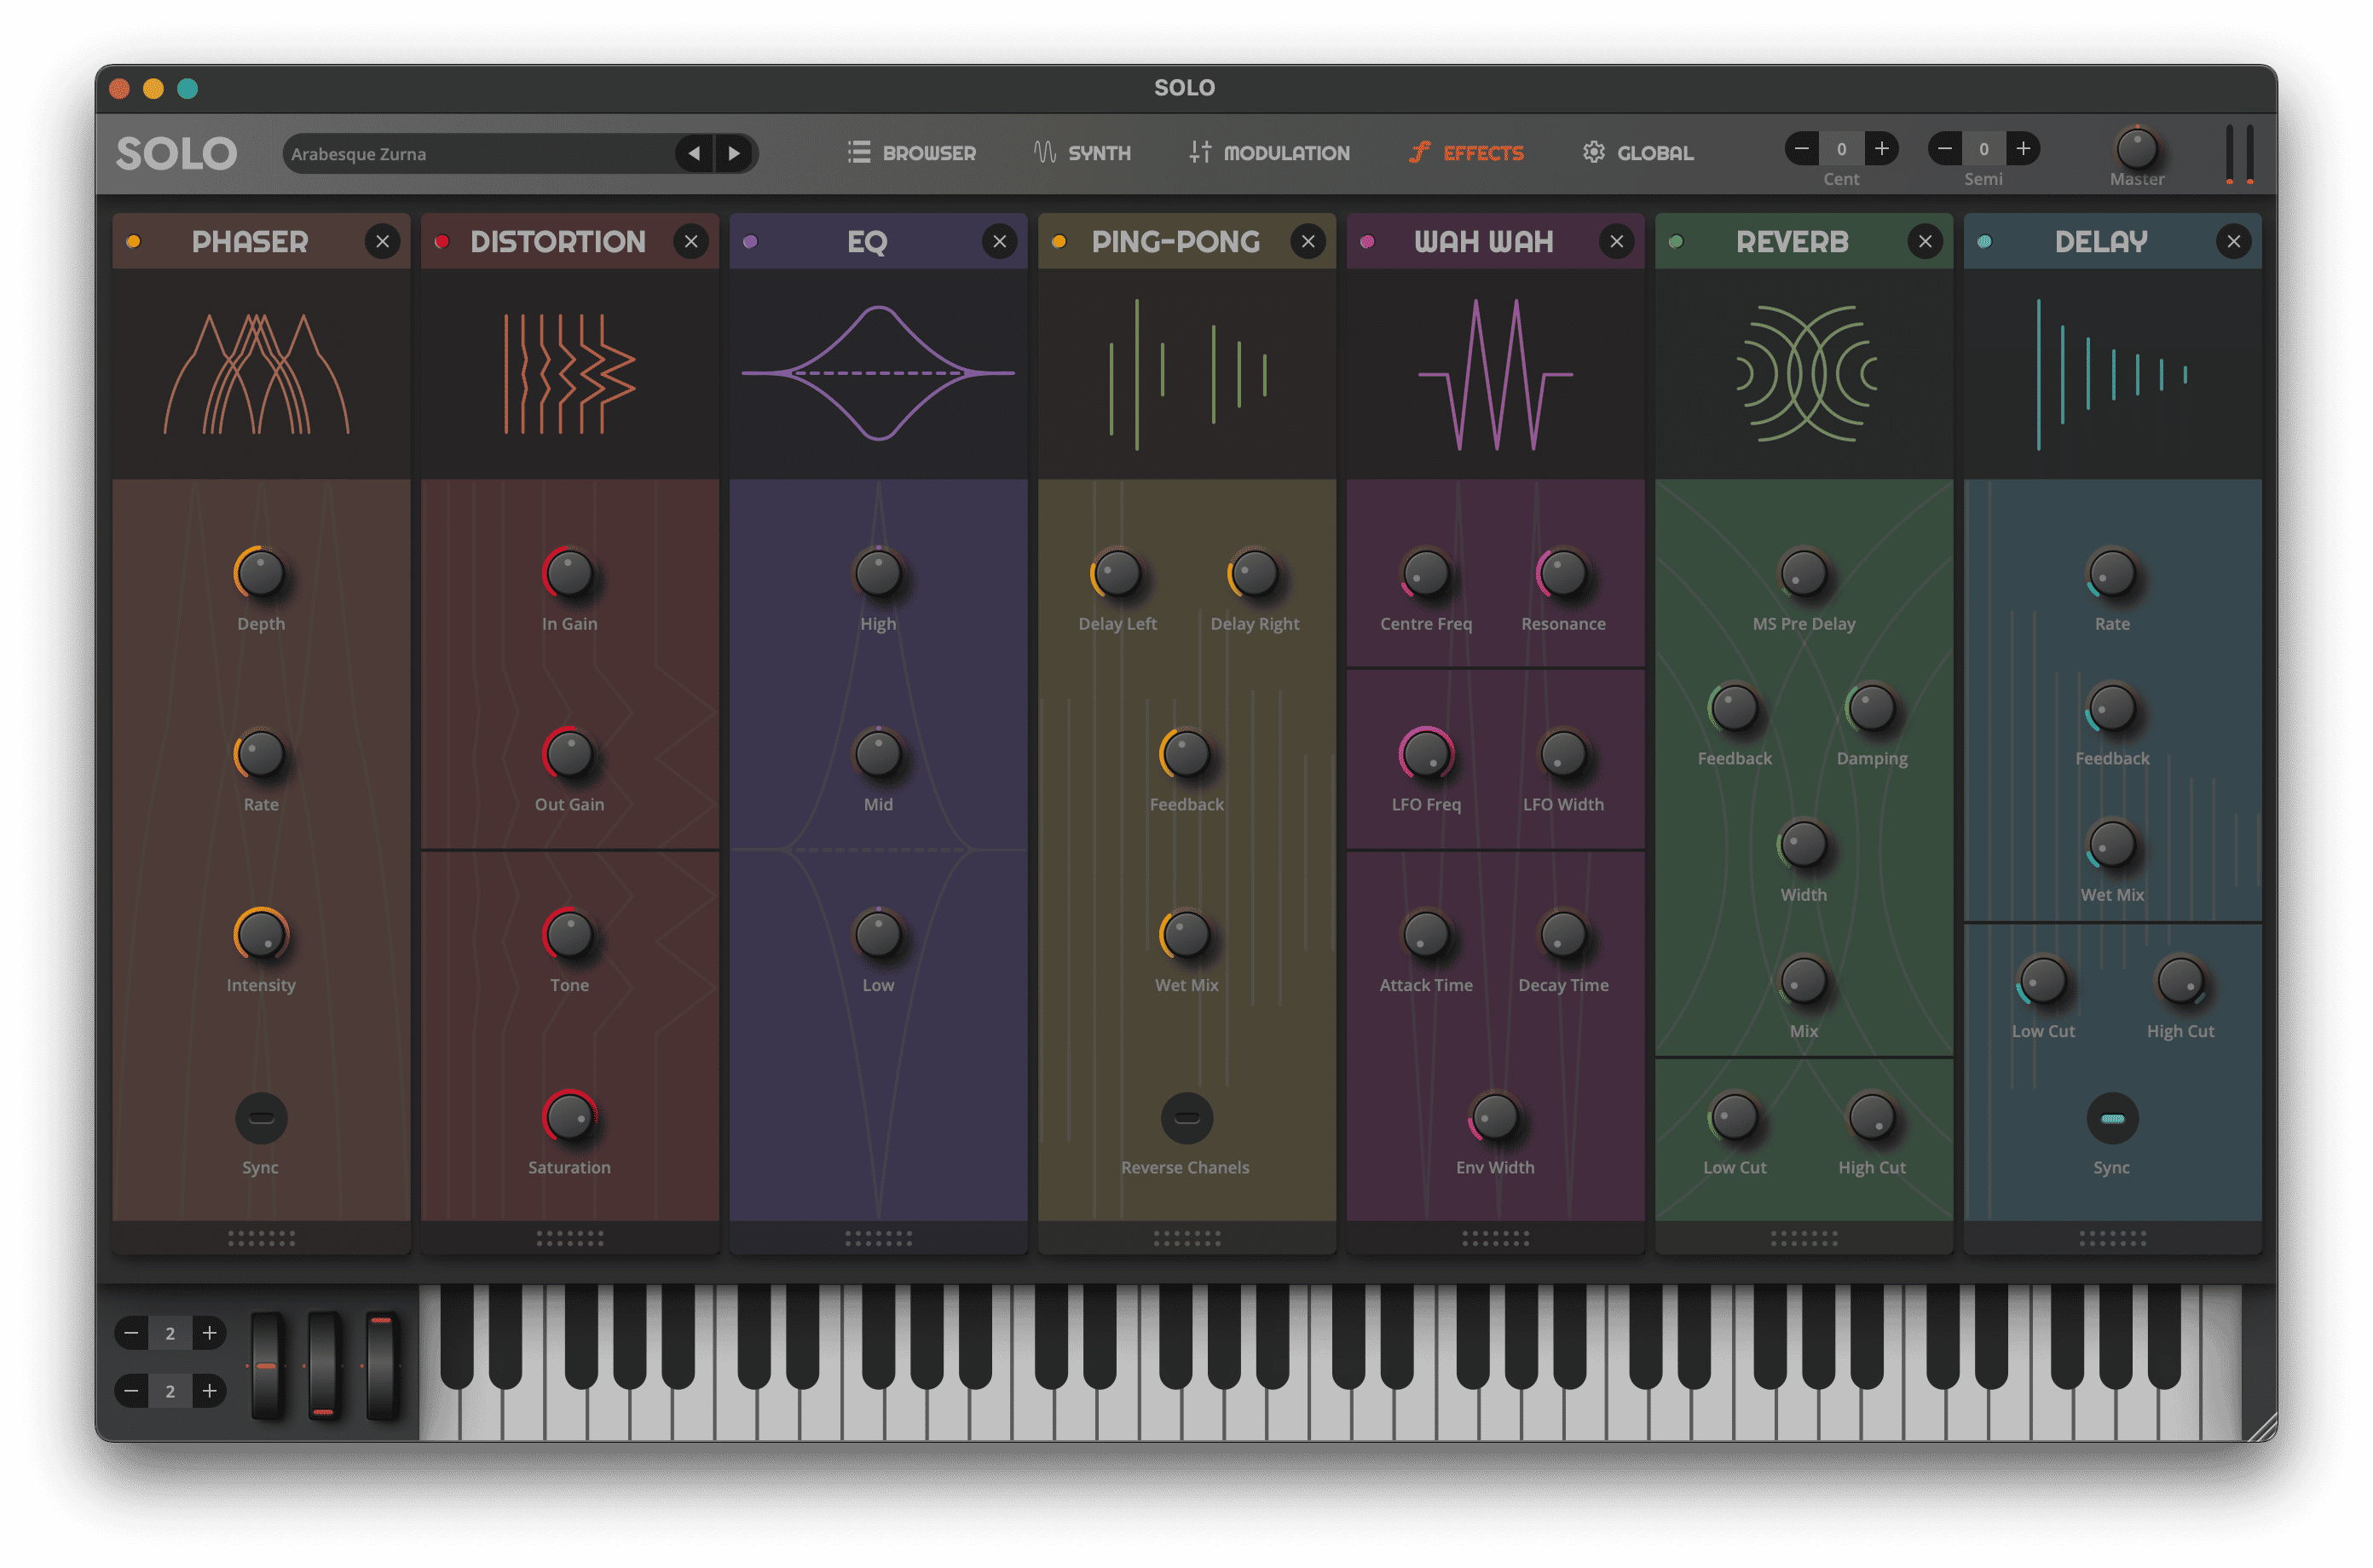Click the Reverb wave graphic
2373x1568 pixels.
tap(1805, 373)
